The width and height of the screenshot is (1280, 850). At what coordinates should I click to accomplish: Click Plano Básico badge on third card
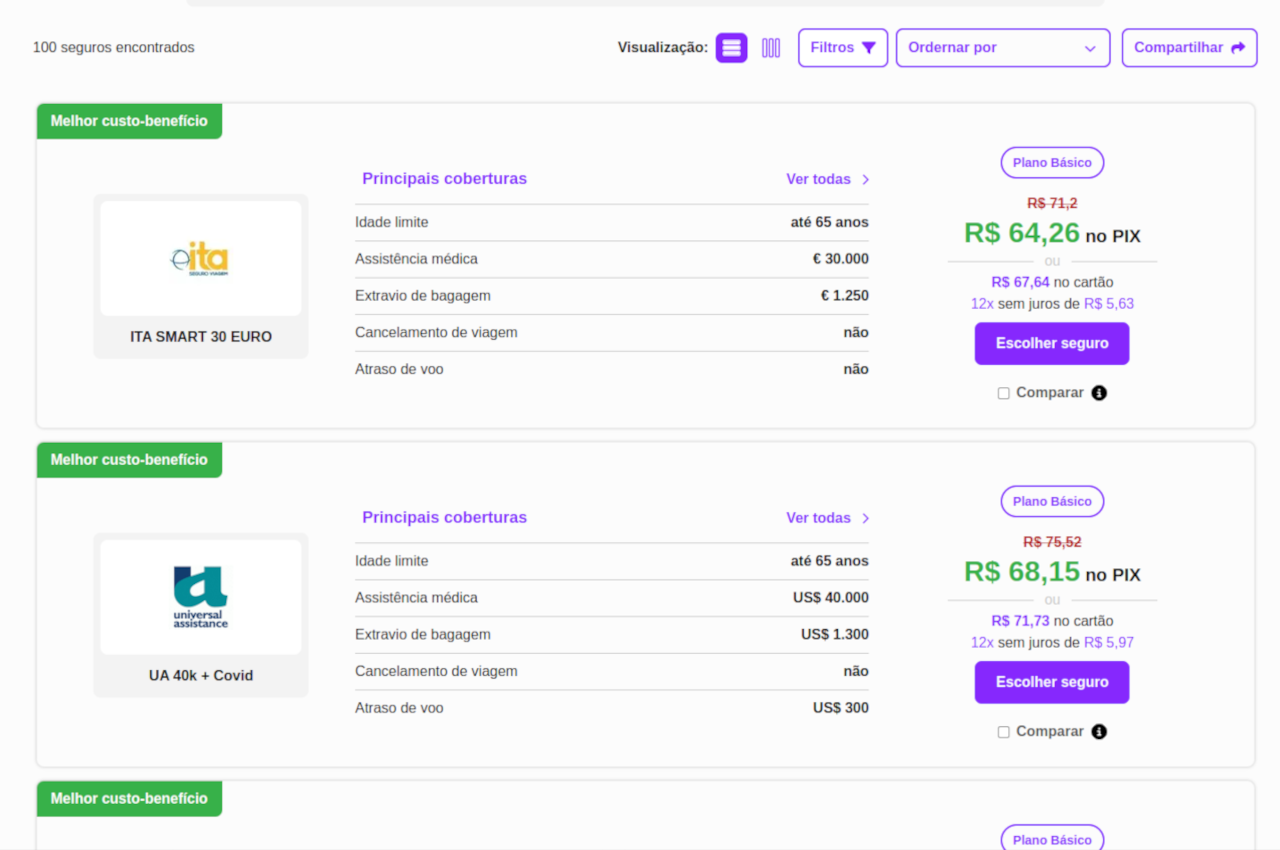1052,838
